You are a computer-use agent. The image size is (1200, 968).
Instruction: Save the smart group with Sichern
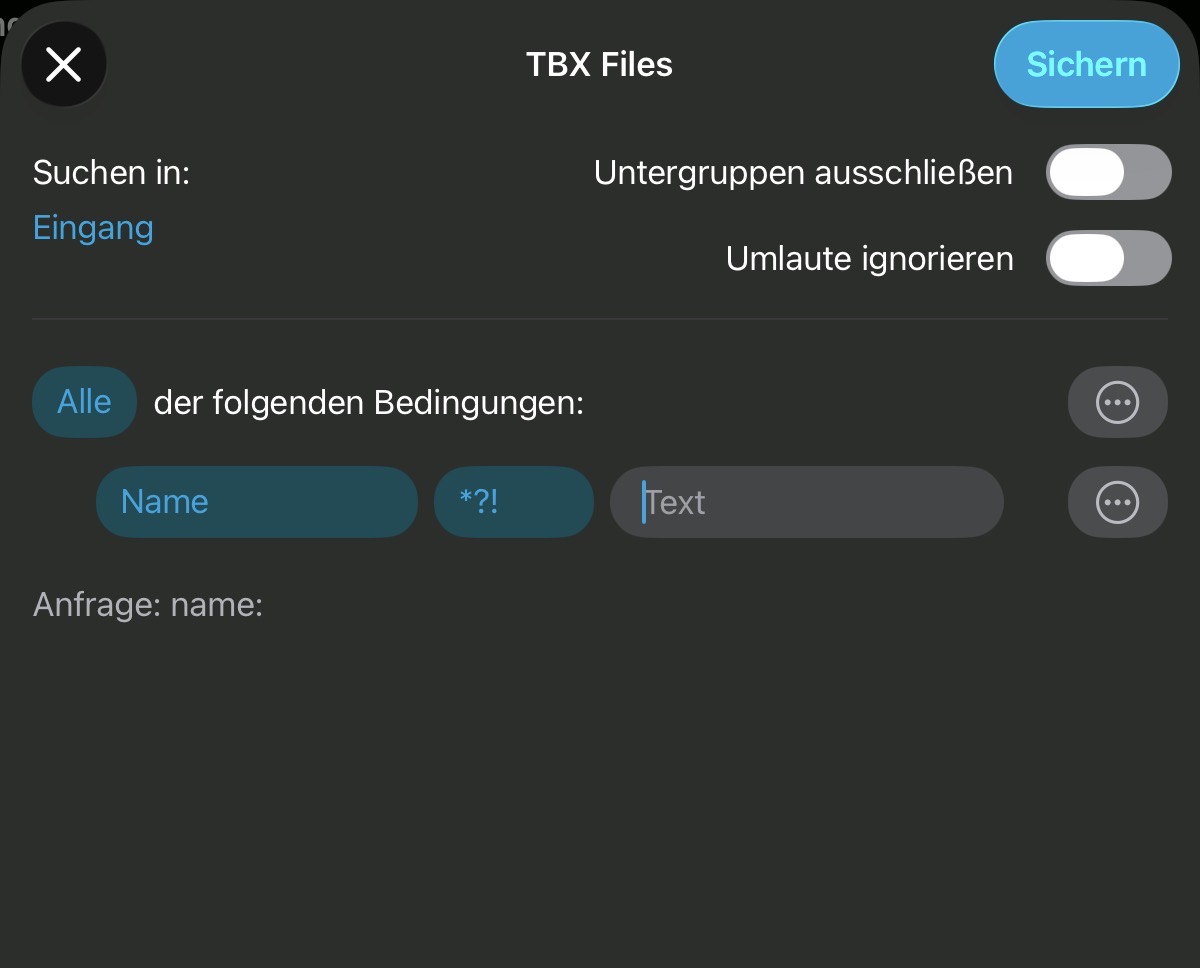click(1086, 65)
